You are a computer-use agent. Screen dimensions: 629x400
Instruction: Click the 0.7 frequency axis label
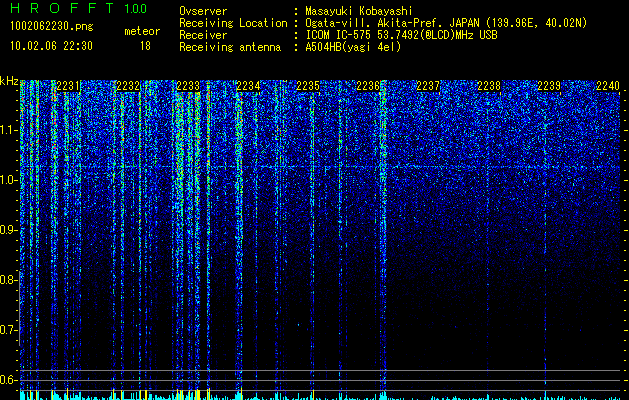(7, 330)
